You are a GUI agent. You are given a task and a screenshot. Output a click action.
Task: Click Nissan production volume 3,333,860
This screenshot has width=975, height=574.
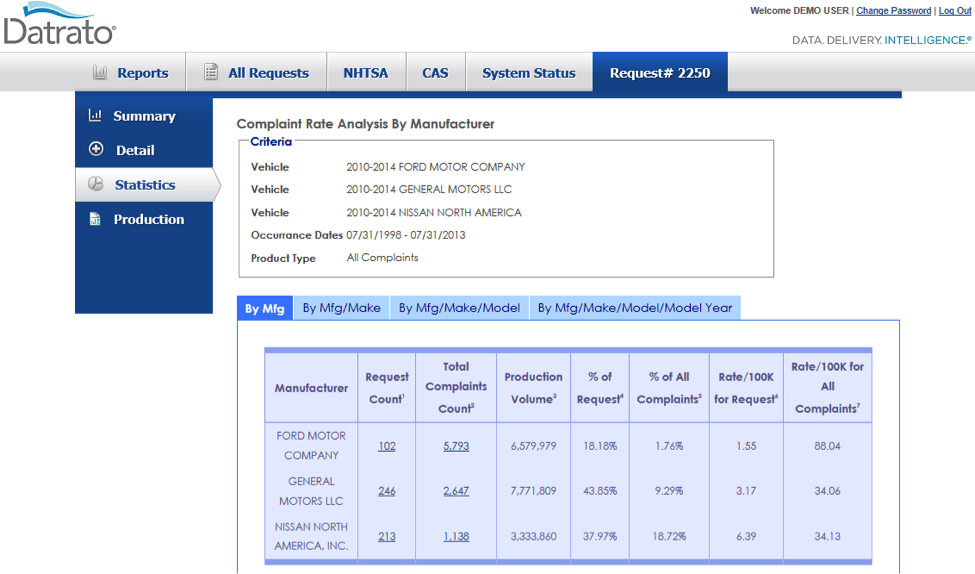pyautogui.click(x=534, y=536)
